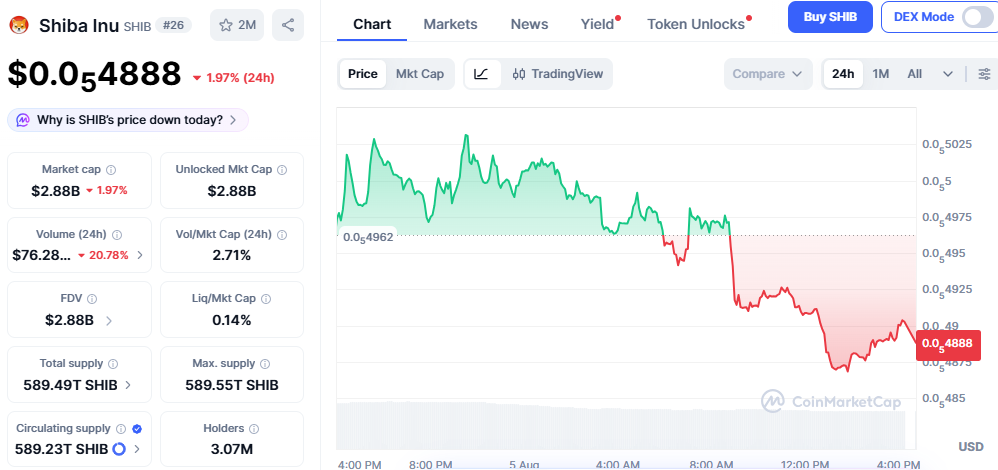
Task: Click the Market cap $2.88B value
Action: pos(55,190)
